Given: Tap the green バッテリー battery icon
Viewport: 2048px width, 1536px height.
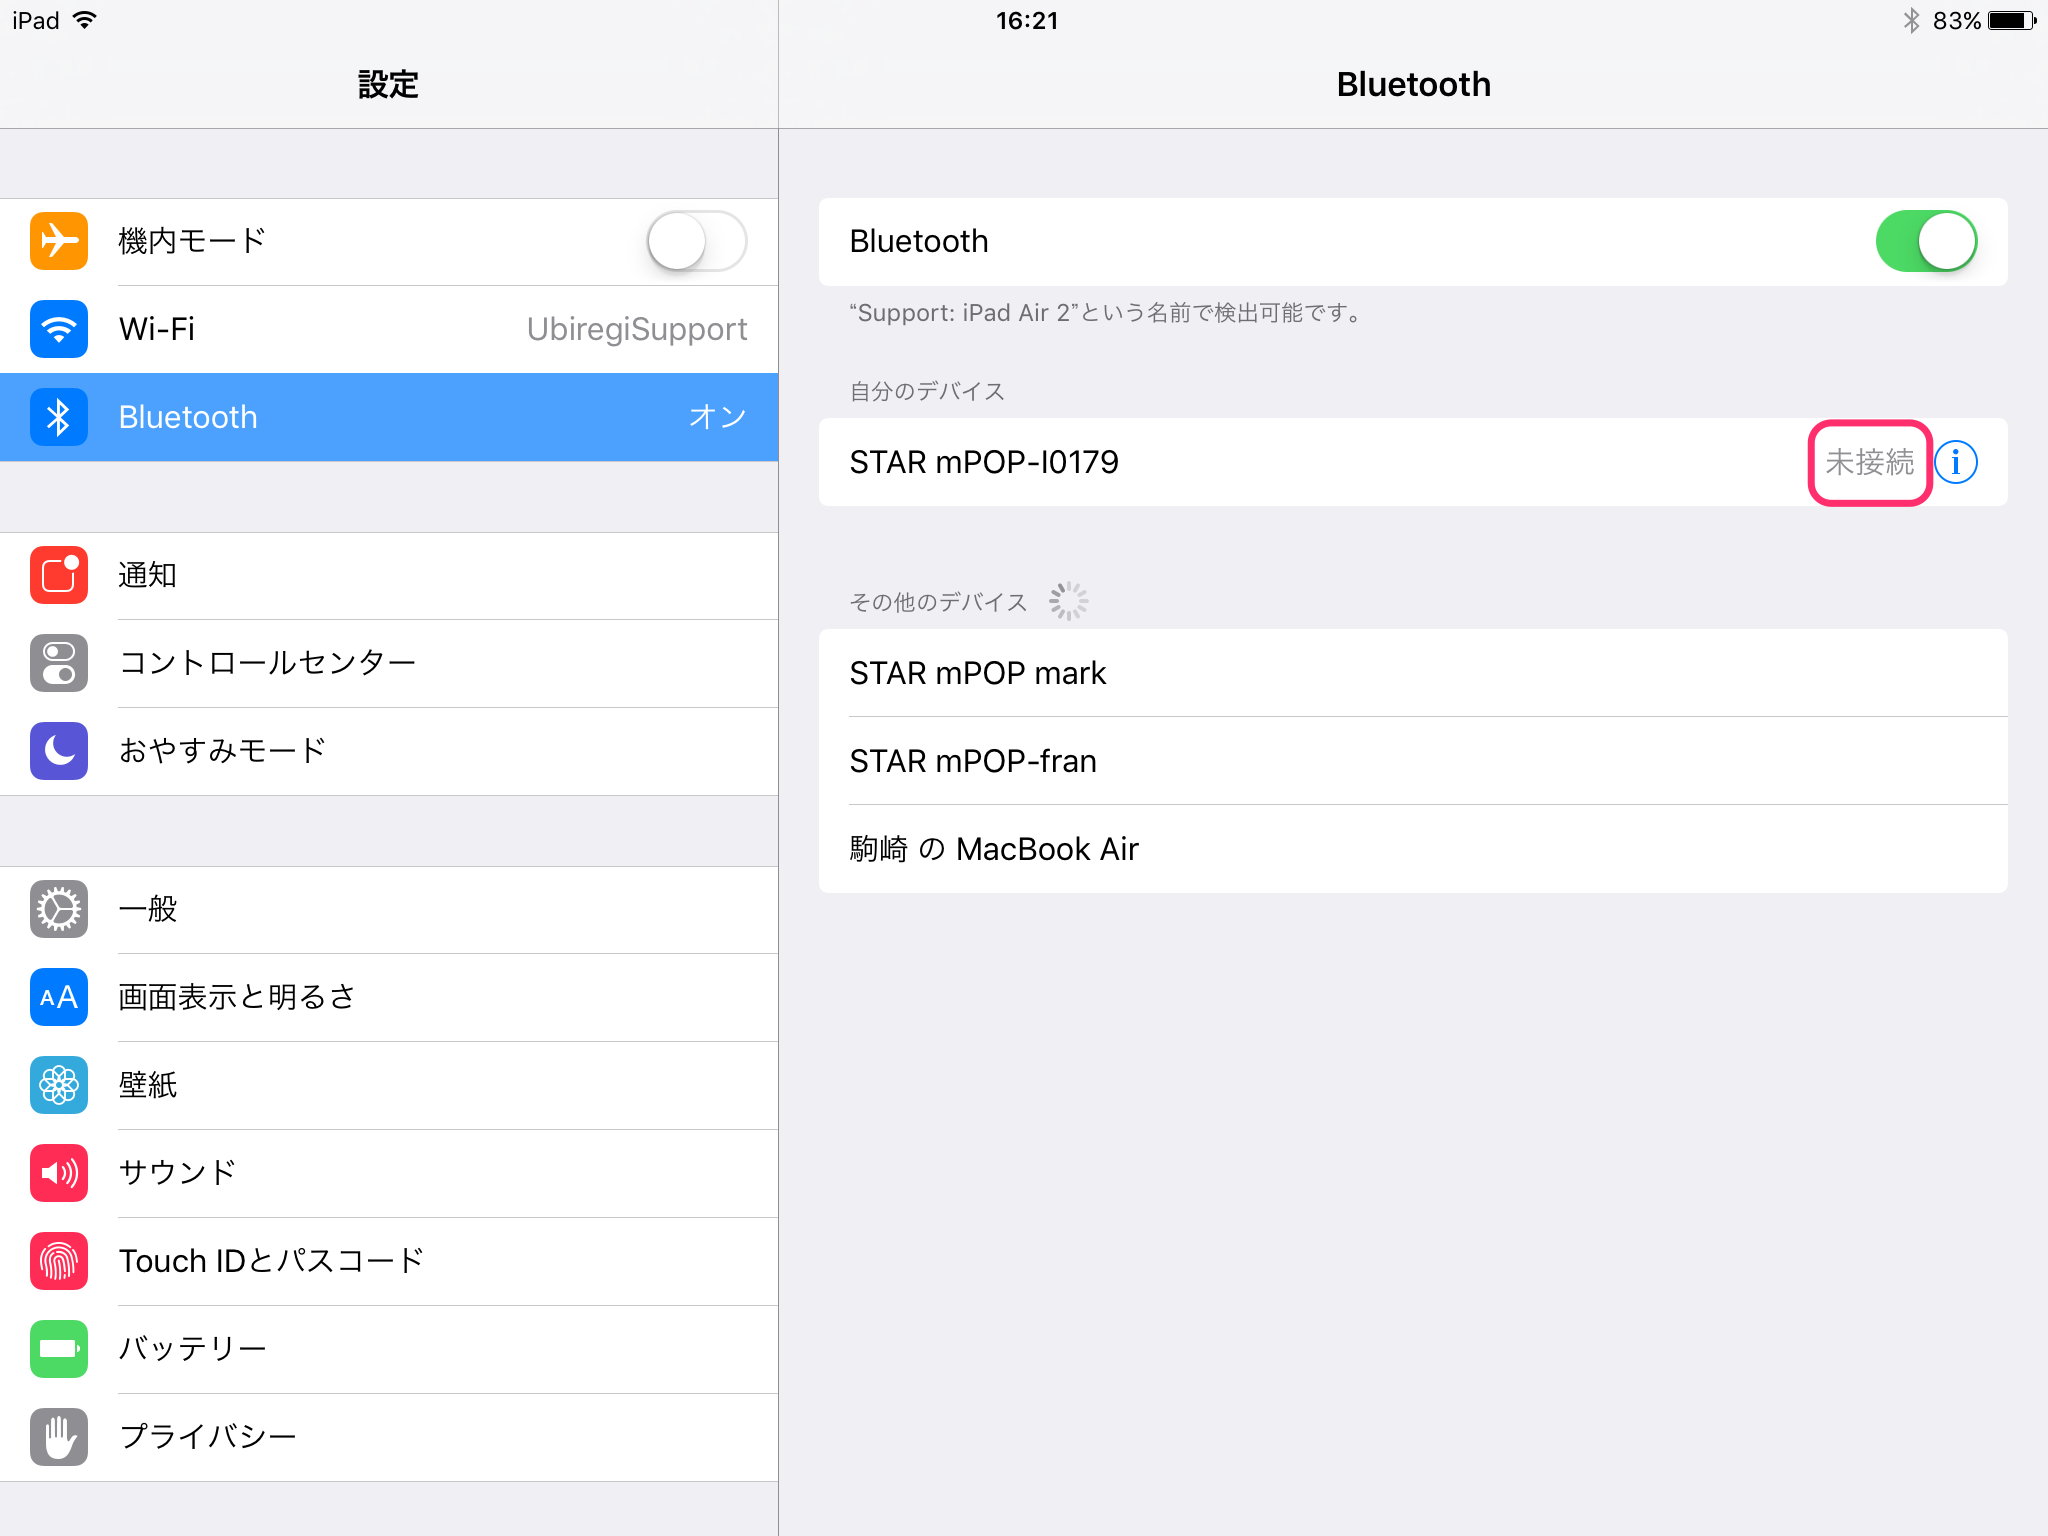Looking at the screenshot, I should 59,1349.
